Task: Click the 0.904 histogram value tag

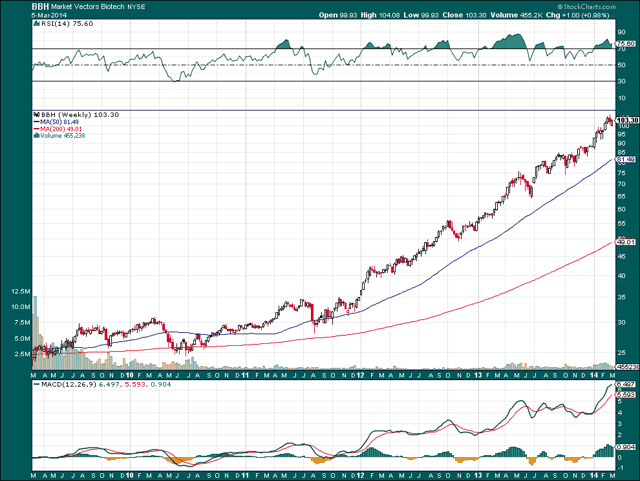Action: tap(626, 447)
